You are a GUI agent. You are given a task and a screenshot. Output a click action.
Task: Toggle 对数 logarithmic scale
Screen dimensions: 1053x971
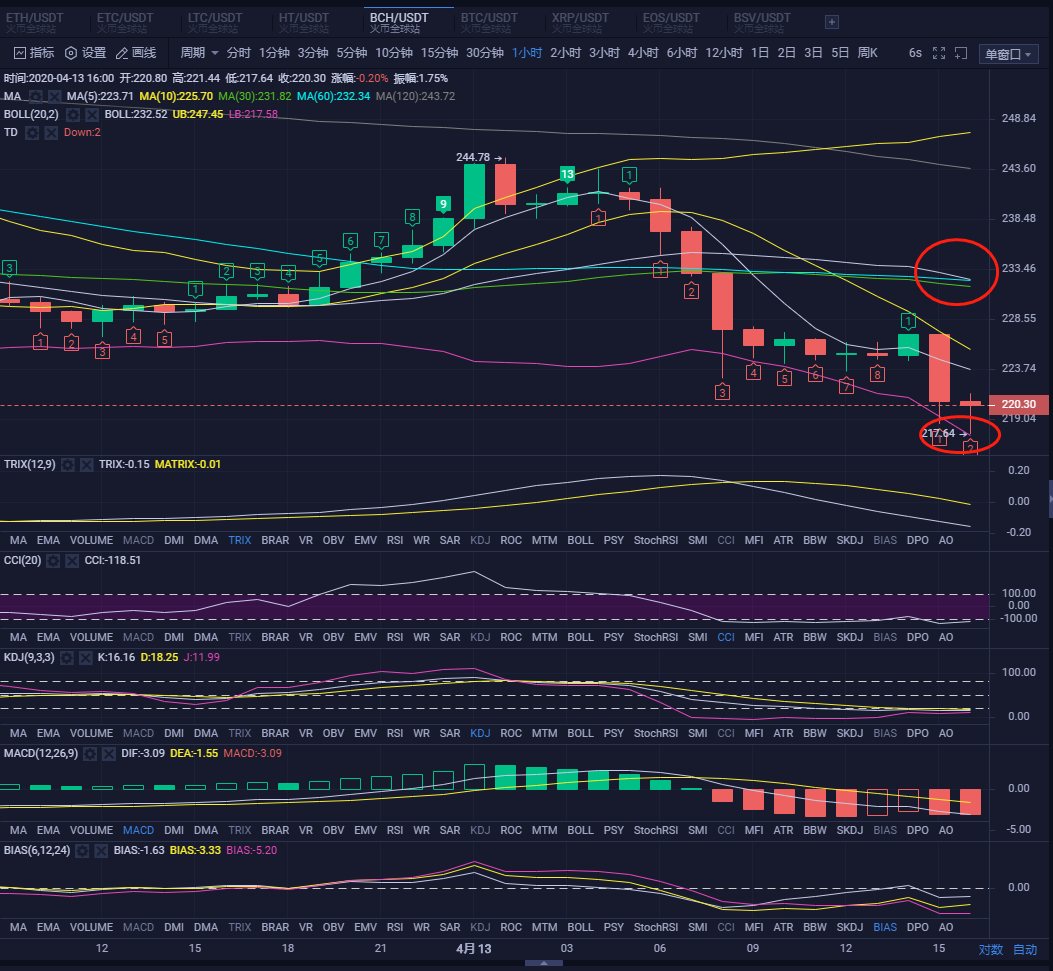[991, 949]
